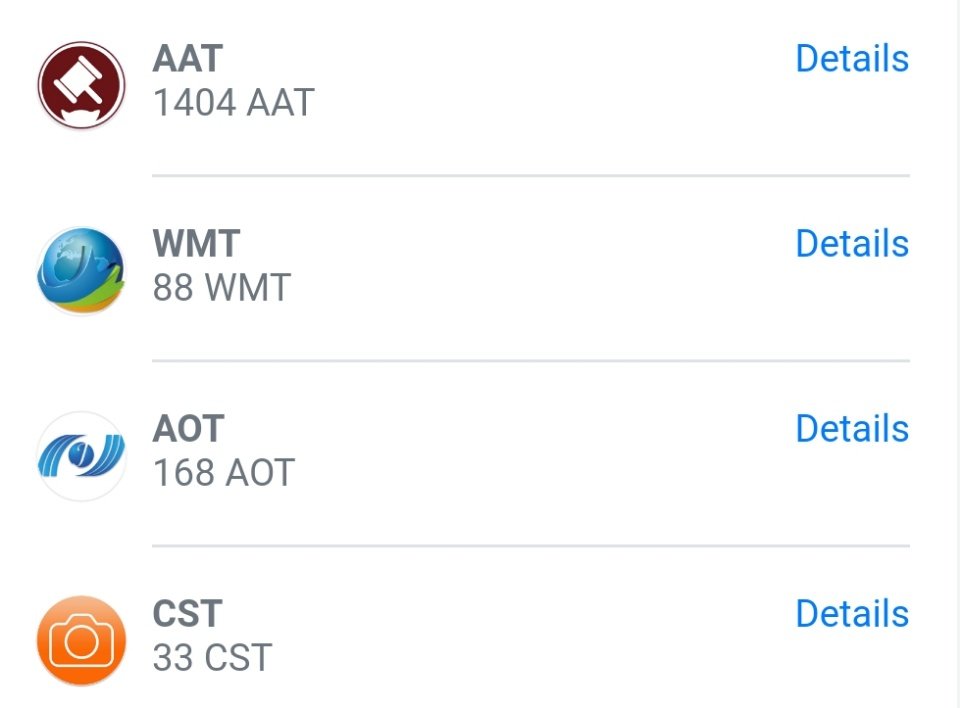Click the divider line beneath AOT entry

point(531,546)
